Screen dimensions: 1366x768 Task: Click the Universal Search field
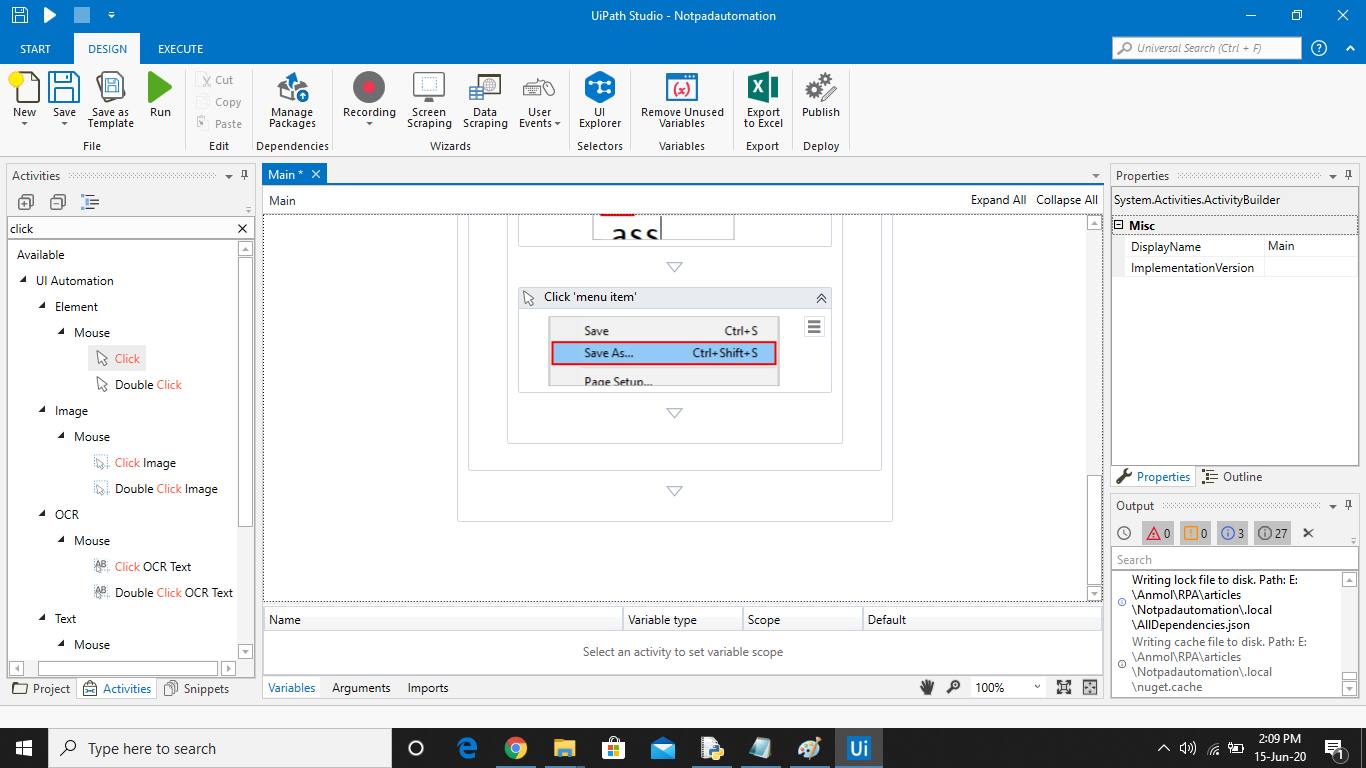(1206, 48)
